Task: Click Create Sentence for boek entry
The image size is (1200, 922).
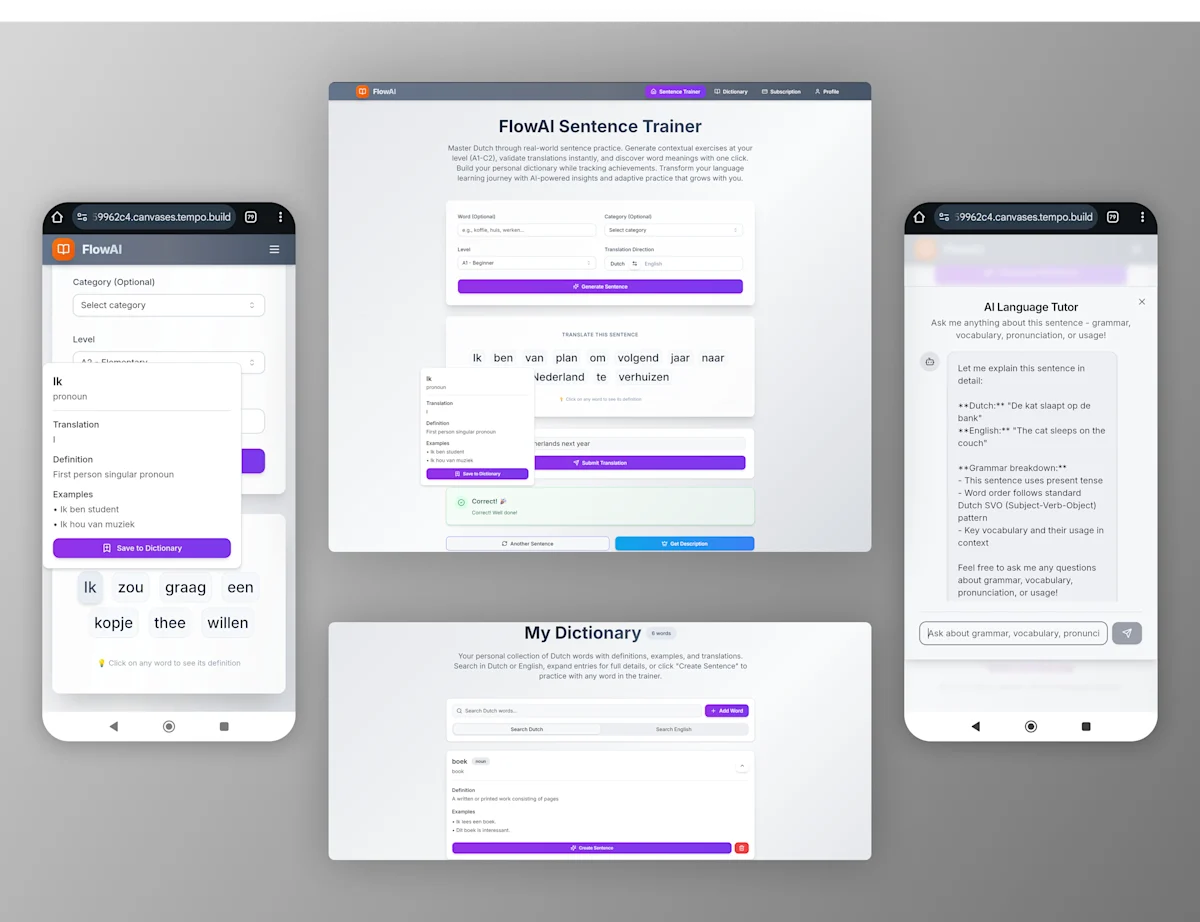Action: pyautogui.click(x=592, y=848)
